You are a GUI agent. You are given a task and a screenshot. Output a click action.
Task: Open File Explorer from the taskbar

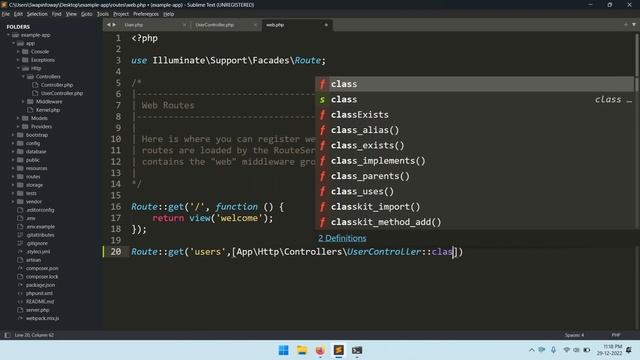pyautogui.click(x=302, y=350)
